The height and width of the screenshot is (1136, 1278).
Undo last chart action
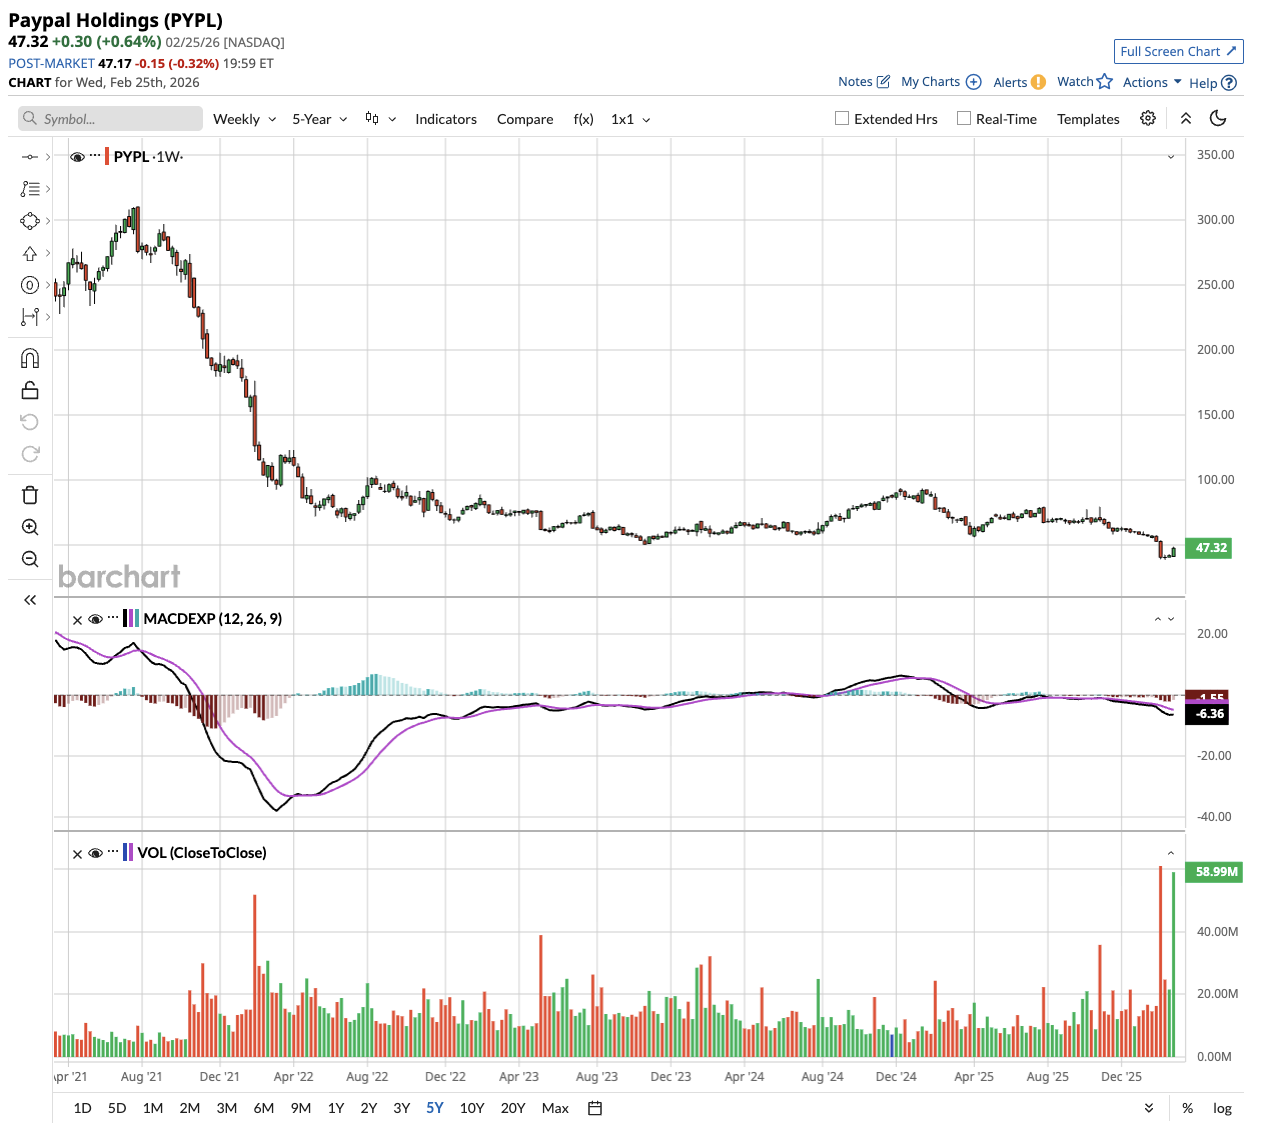(30, 422)
